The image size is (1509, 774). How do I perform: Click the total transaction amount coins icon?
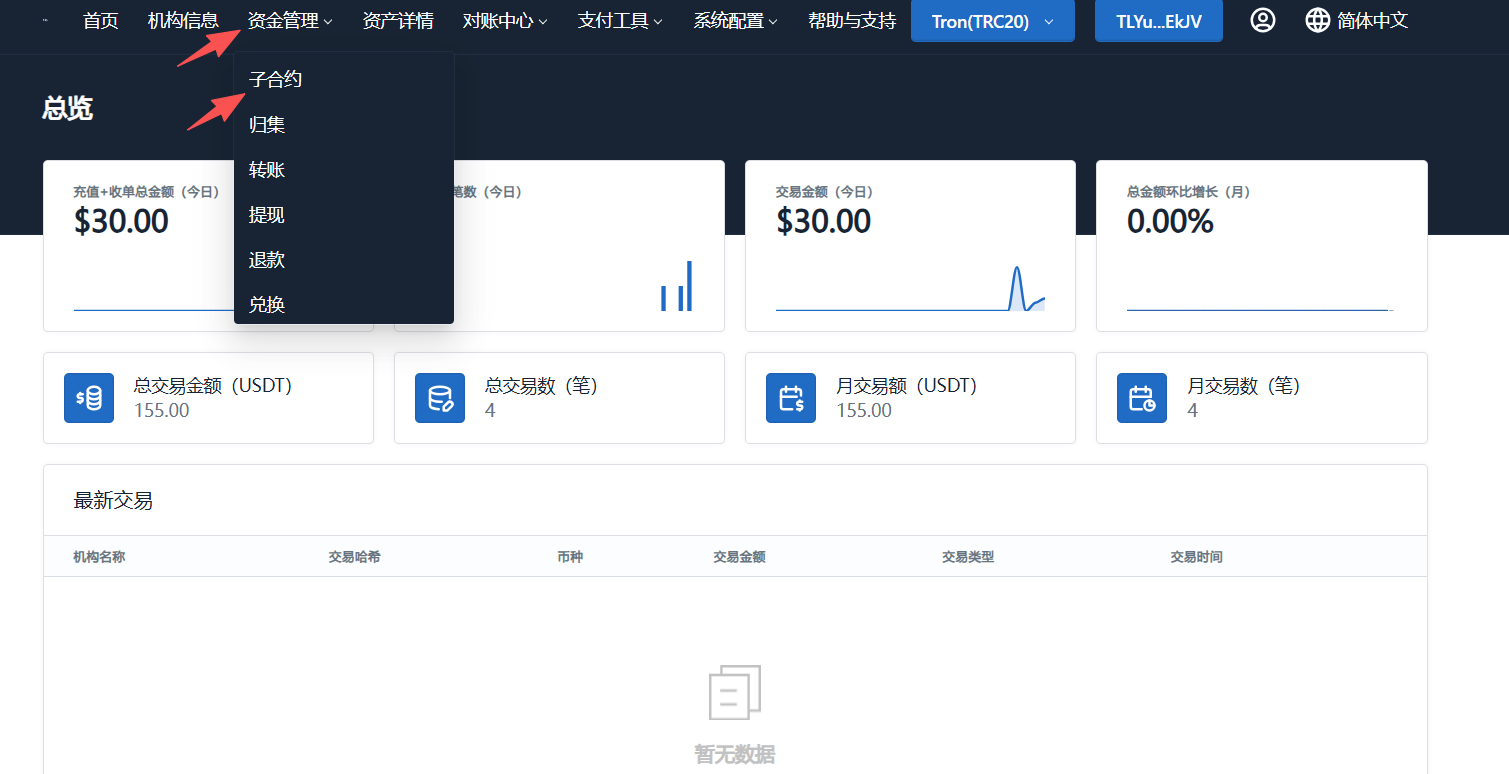click(89, 398)
